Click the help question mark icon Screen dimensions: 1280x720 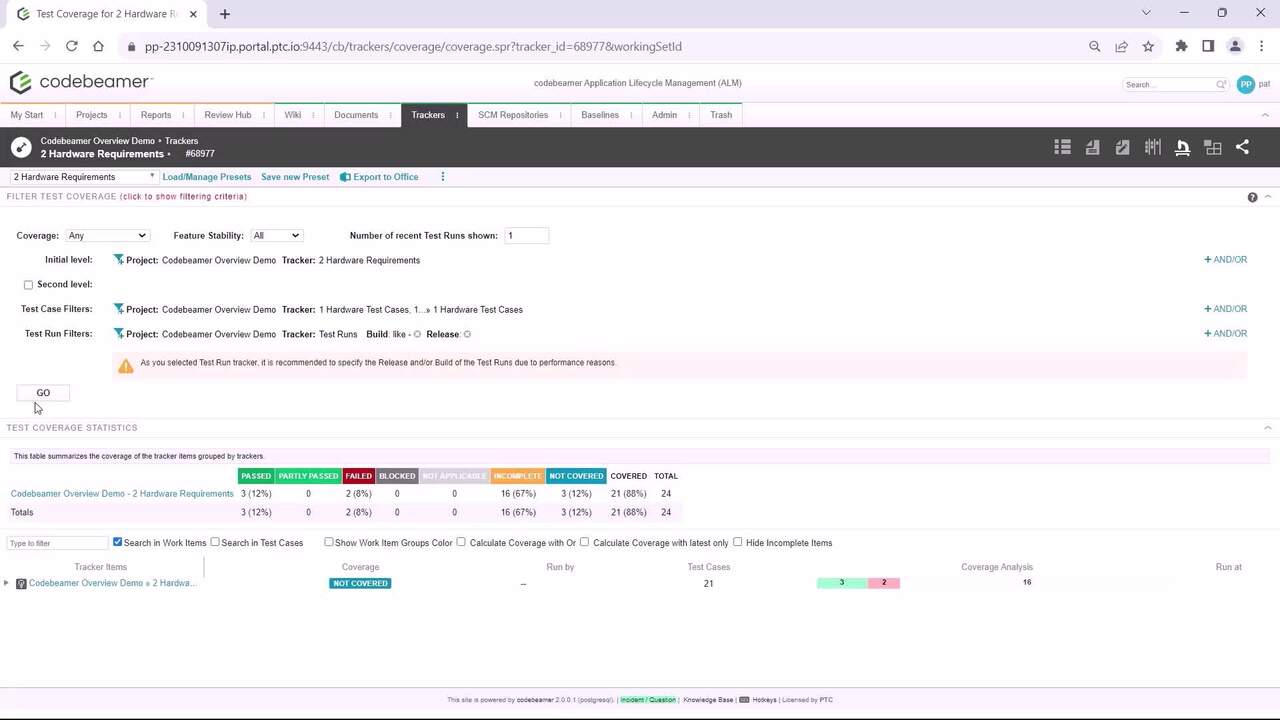tap(1252, 197)
